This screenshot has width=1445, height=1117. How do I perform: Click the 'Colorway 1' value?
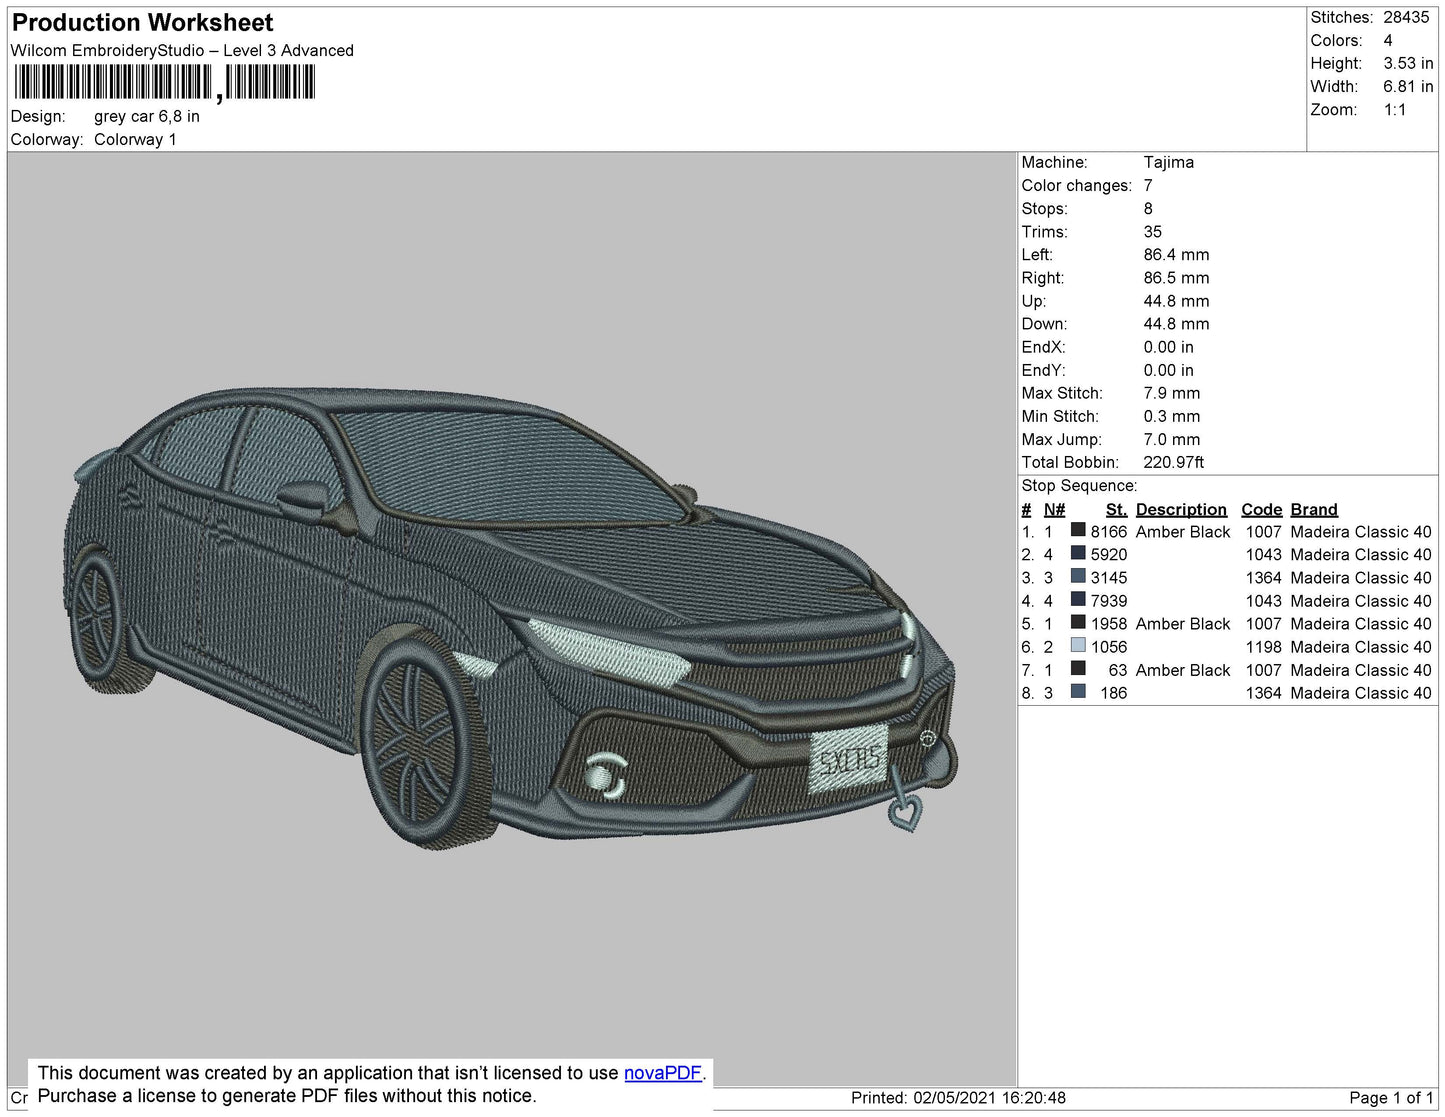[x=135, y=139]
